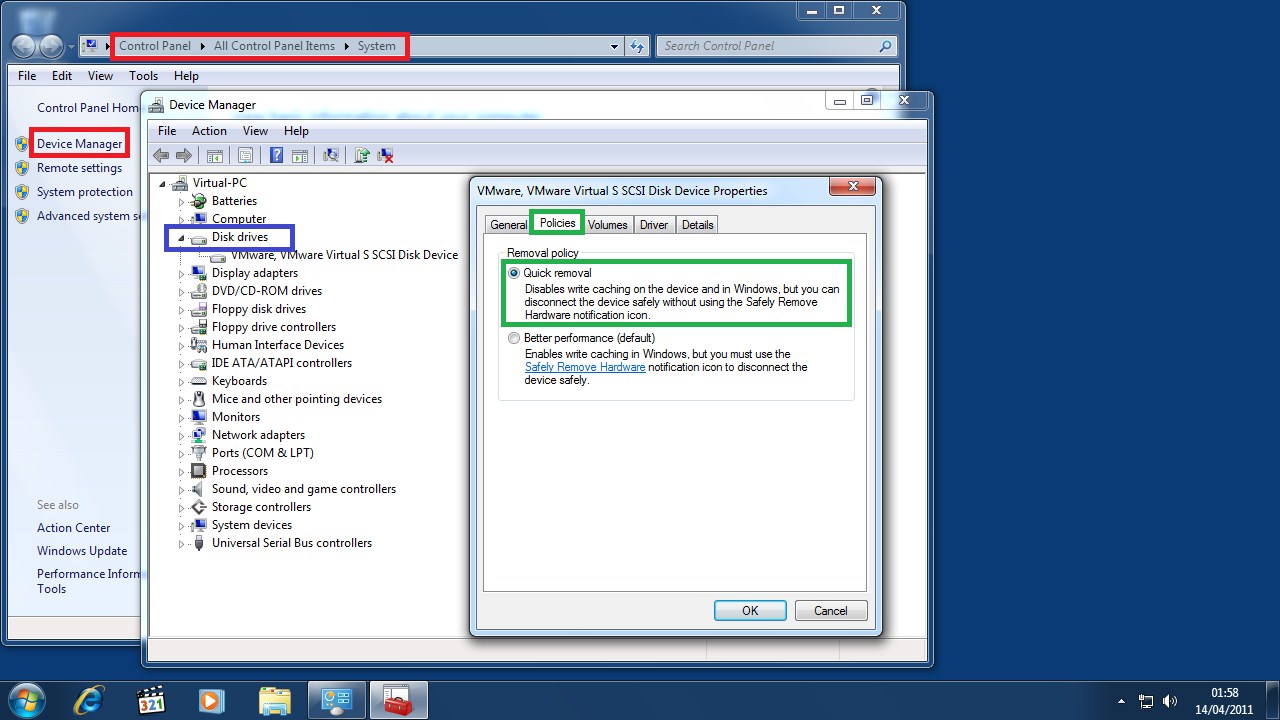Open Internet Explorer from the taskbar
This screenshot has height=720, width=1280.
[89, 700]
